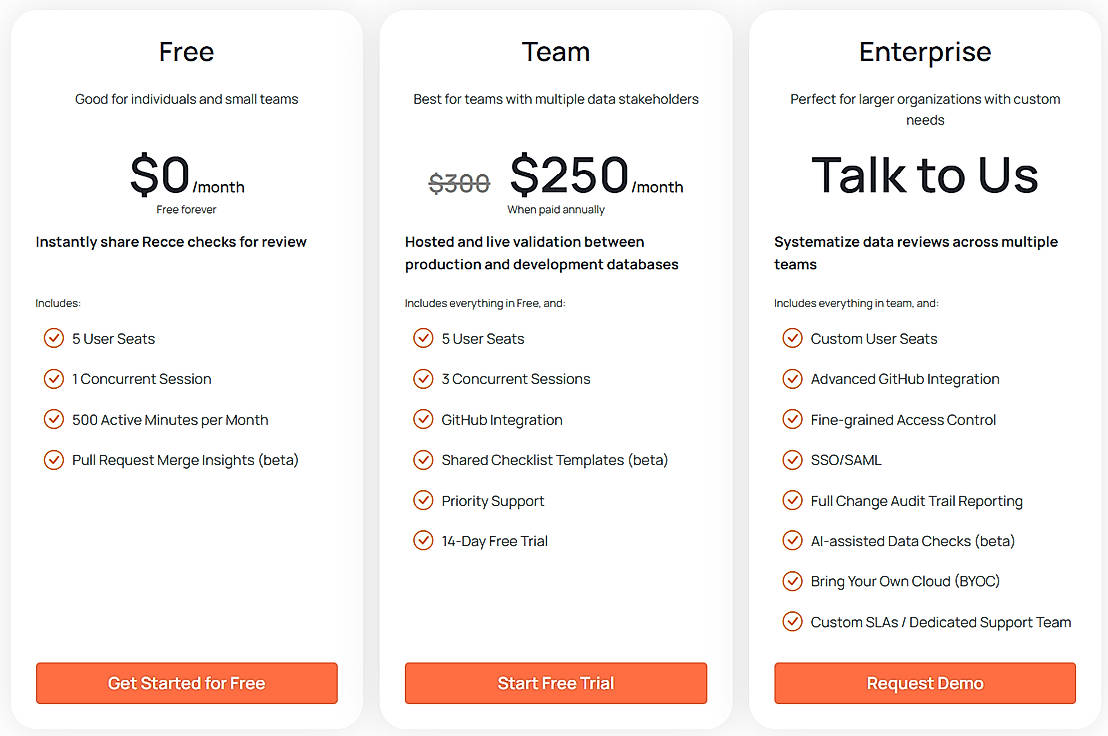
Task: Click checkmark beside Custom SLAs / Dedicated Support Team
Action: [792, 622]
